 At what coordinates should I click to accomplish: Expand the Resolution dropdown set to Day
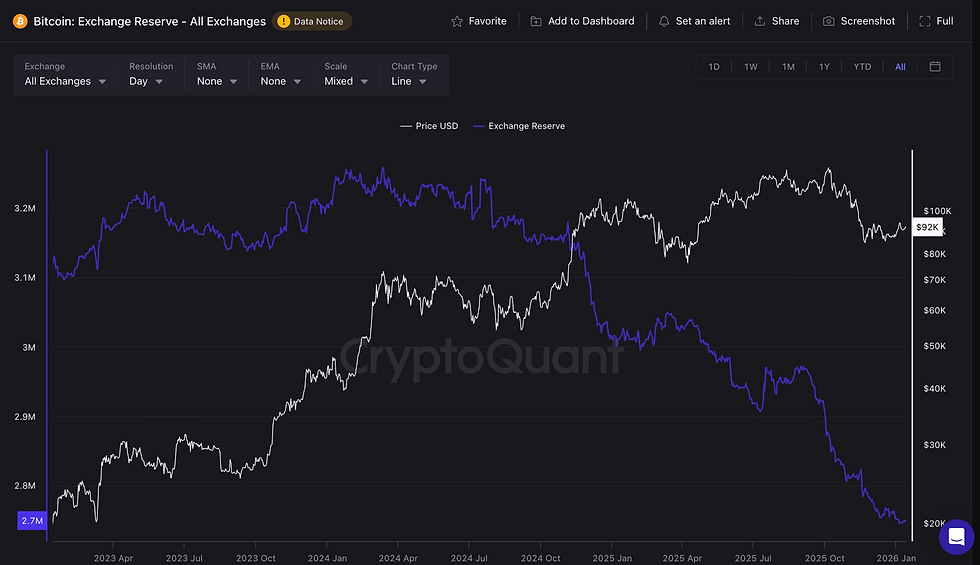tap(146, 81)
